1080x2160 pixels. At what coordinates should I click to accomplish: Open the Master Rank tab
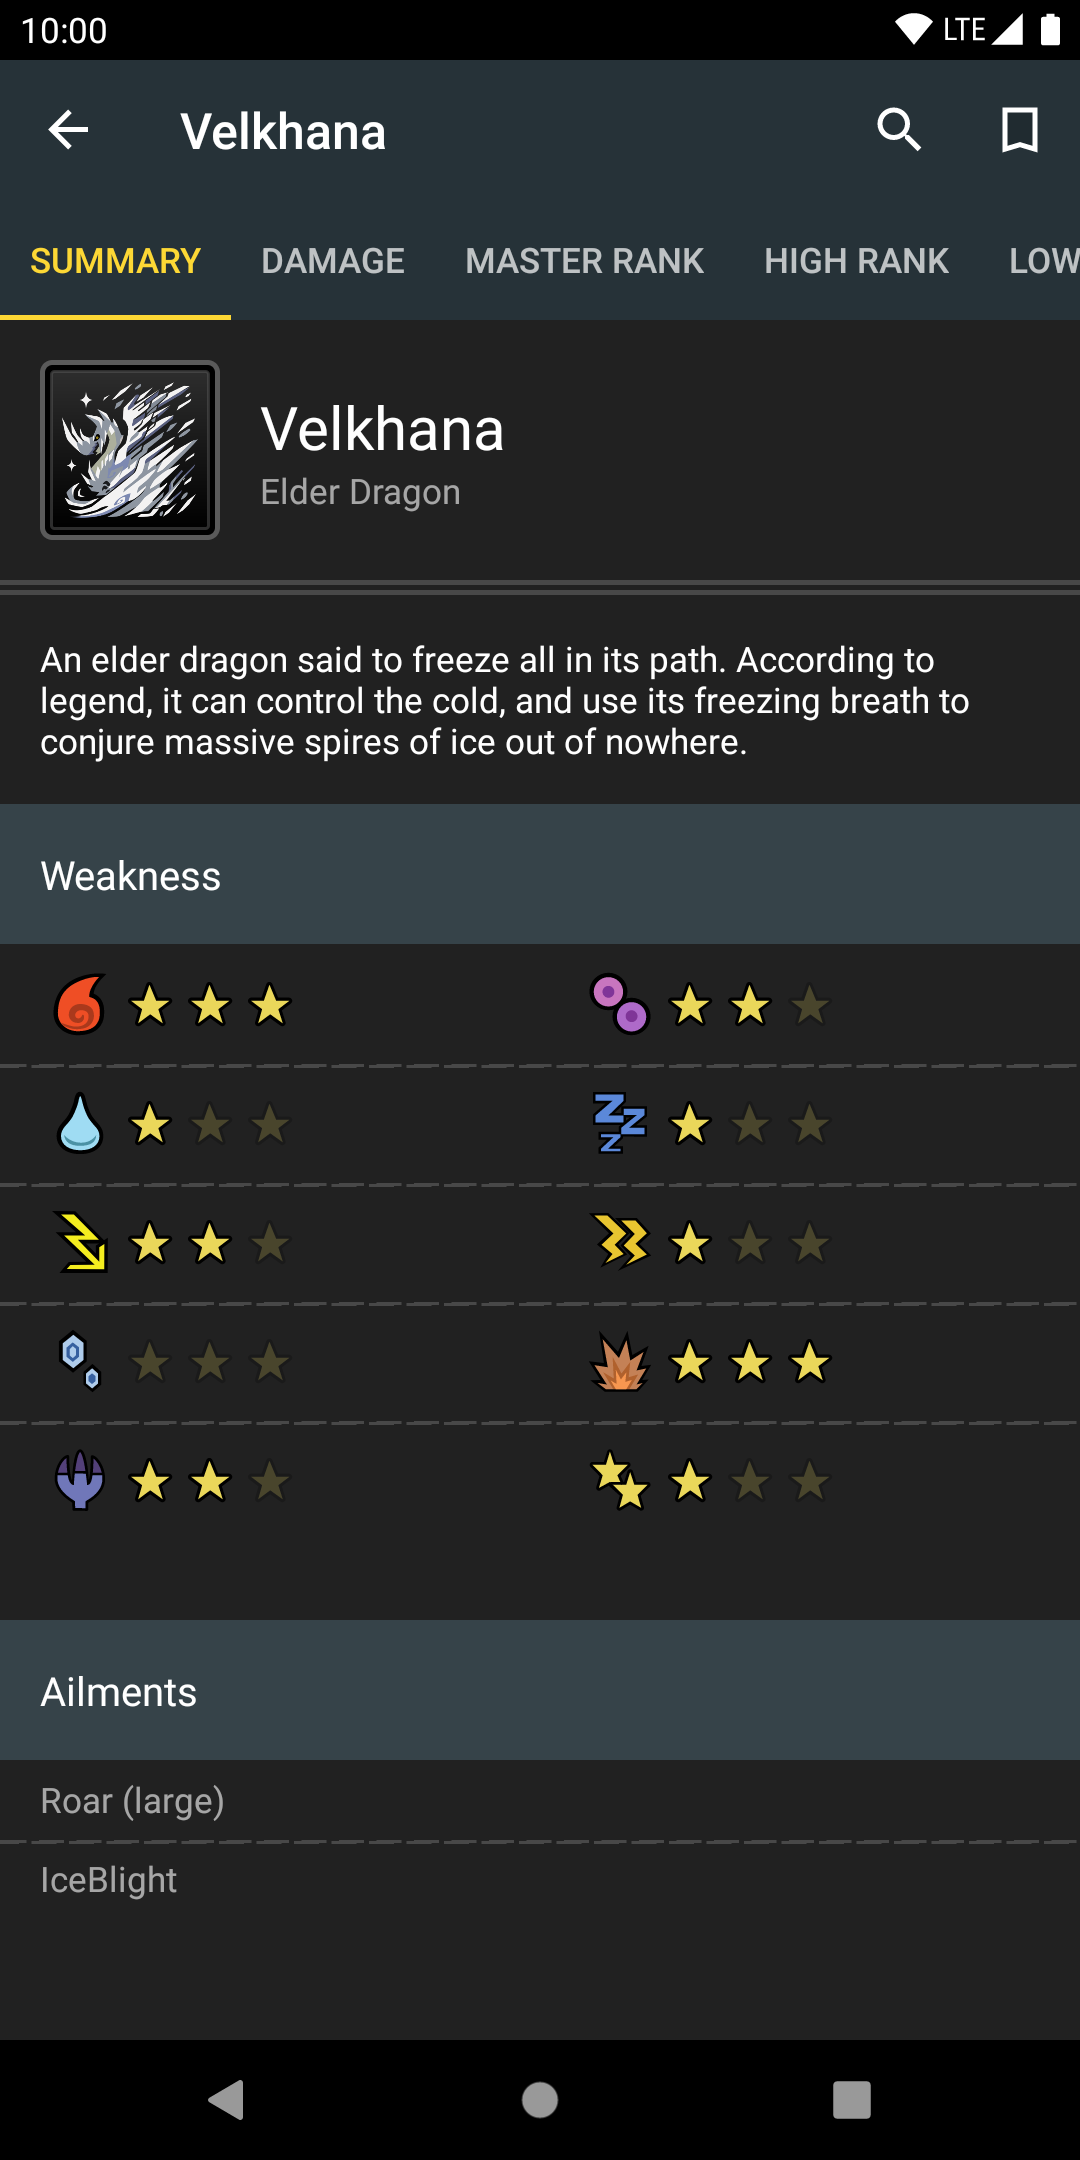(x=584, y=261)
